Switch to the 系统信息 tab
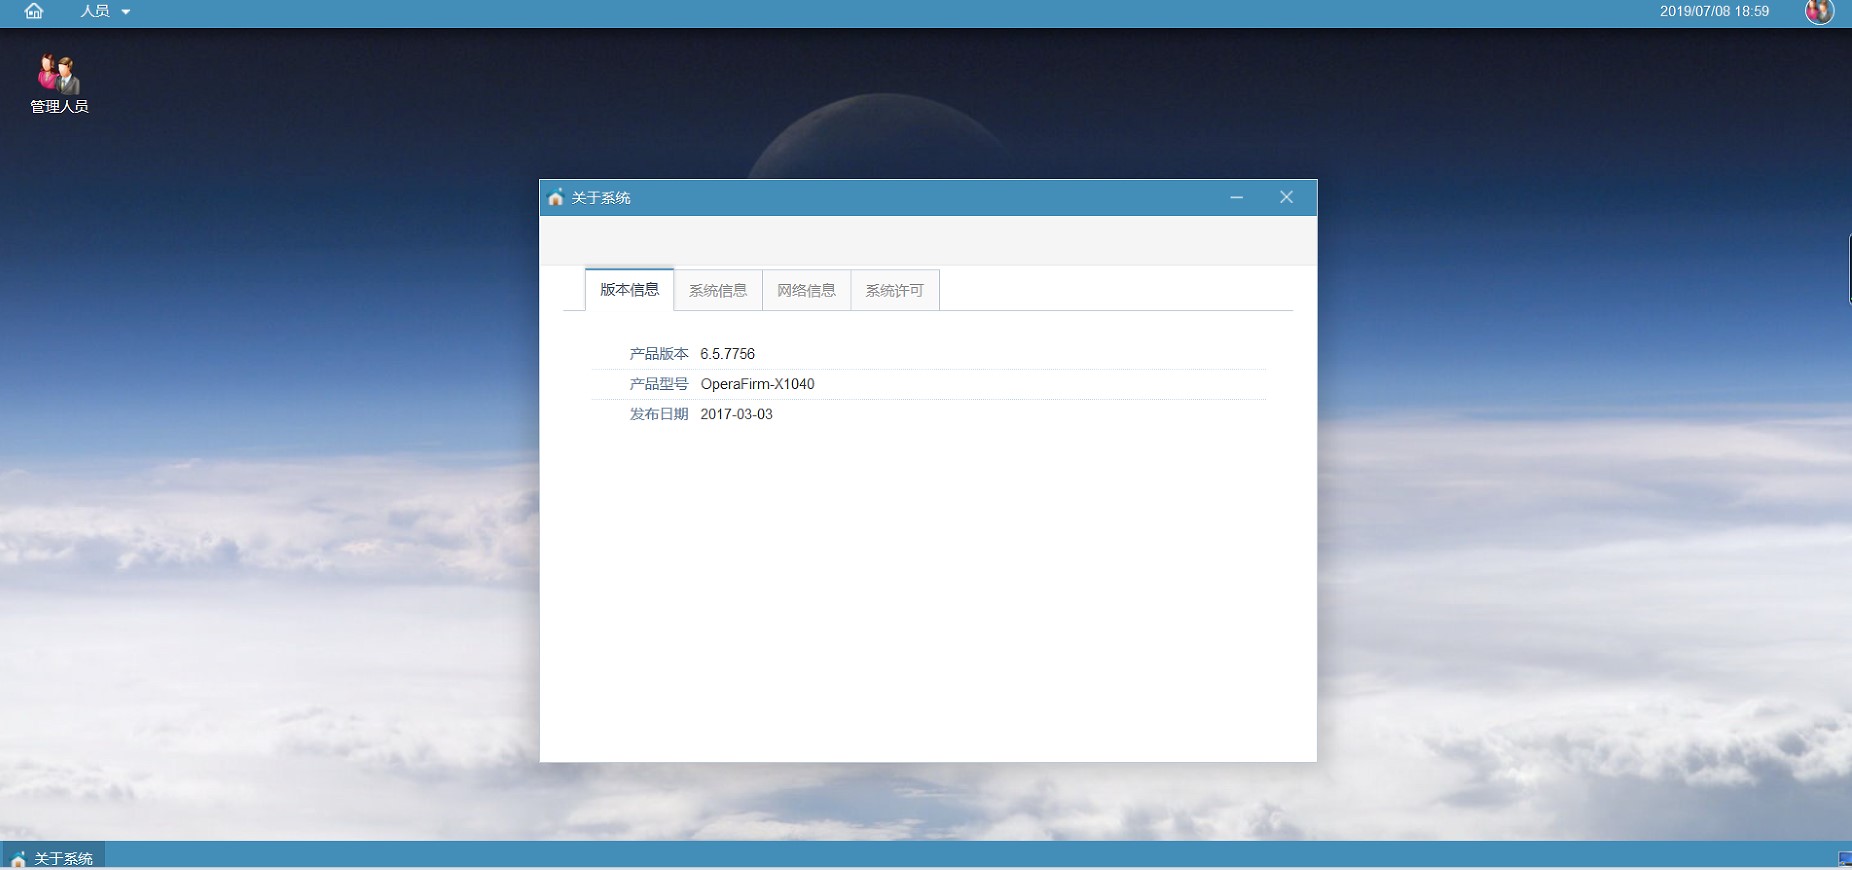The width and height of the screenshot is (1852, 870). pyautogui.click(x=718, y=290)
